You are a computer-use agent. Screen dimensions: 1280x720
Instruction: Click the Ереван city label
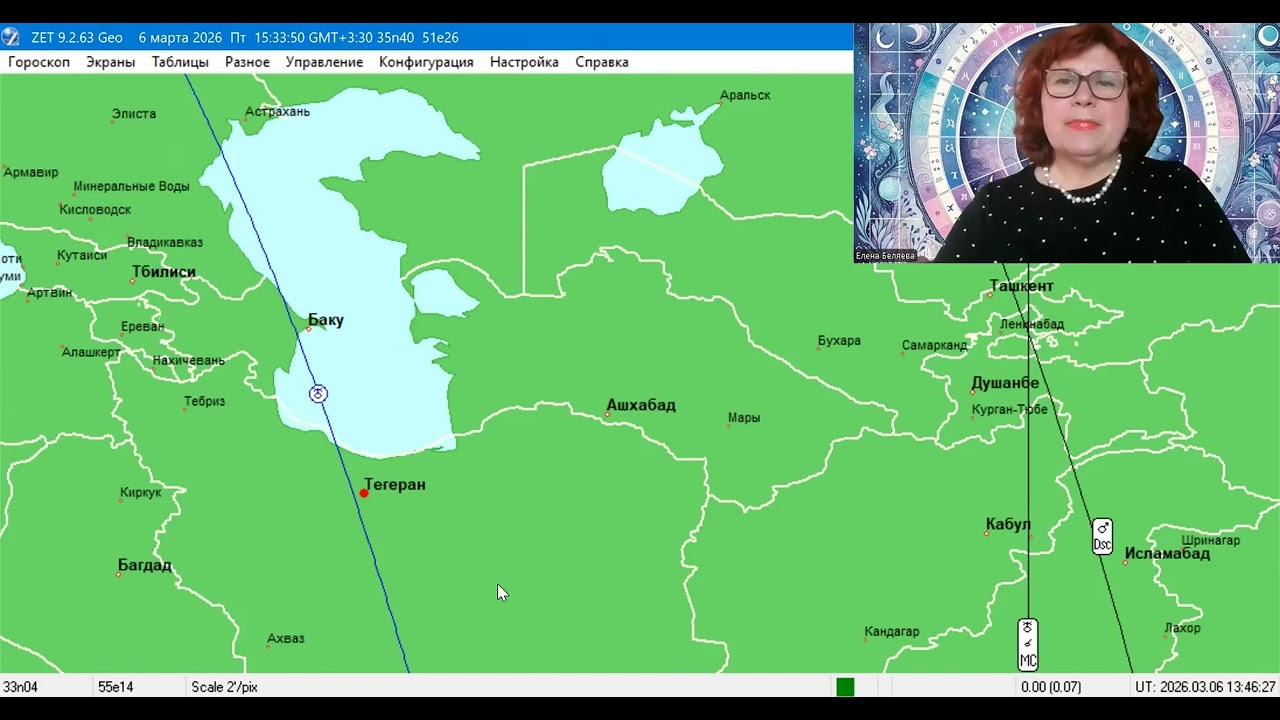[x=142, y=327]
